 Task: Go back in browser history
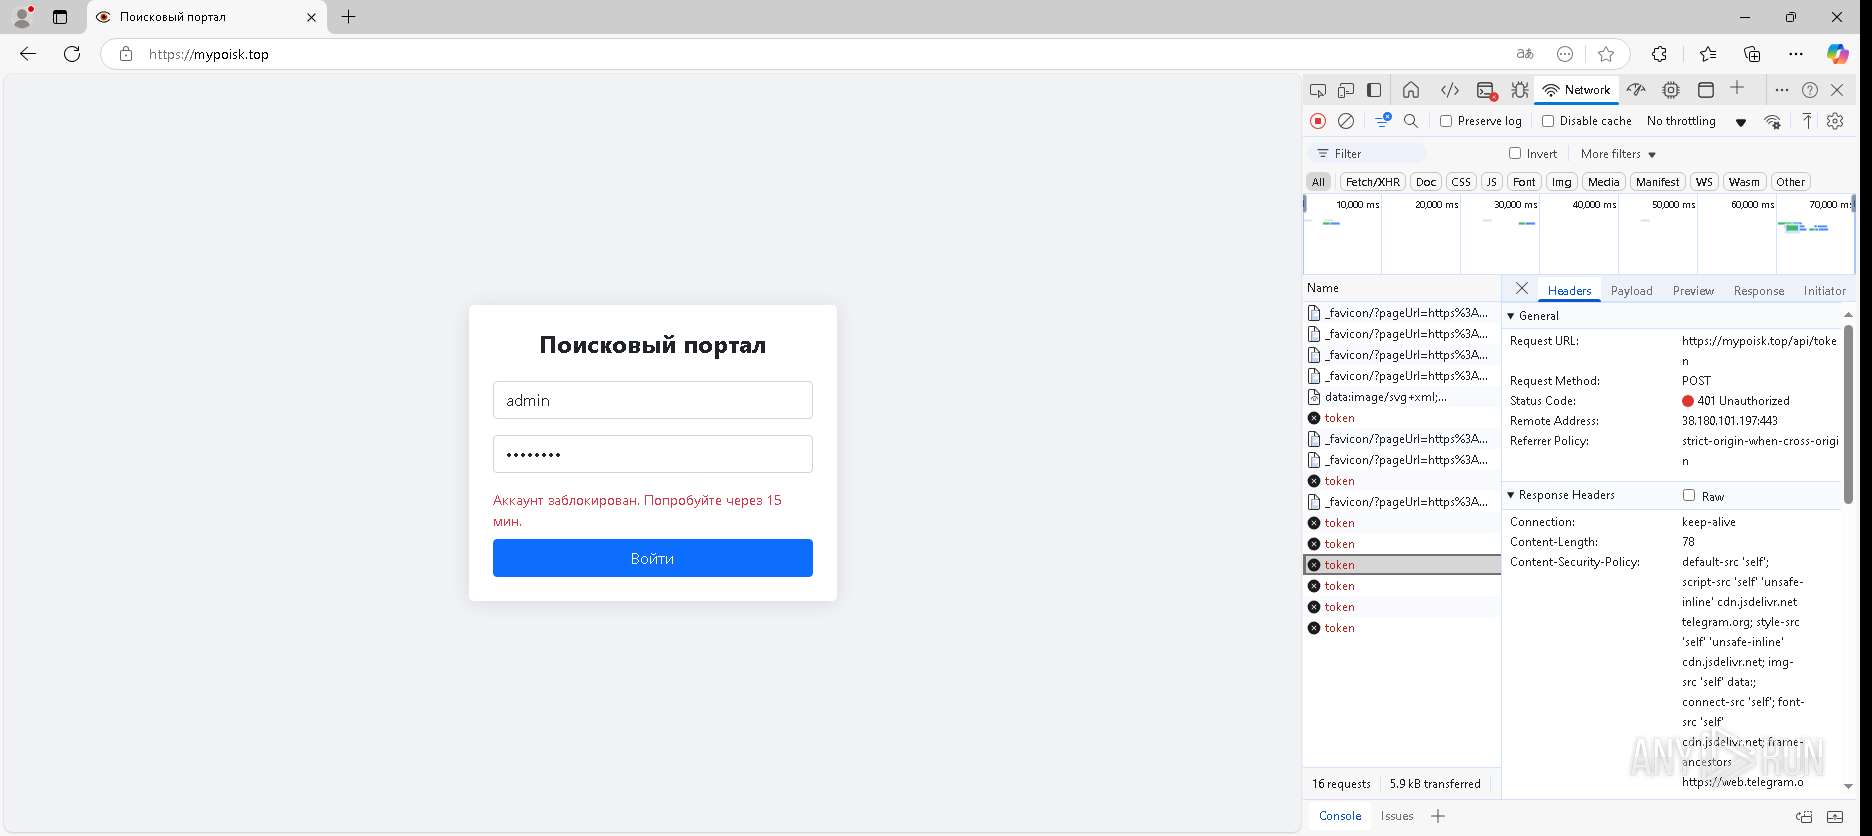28,54
